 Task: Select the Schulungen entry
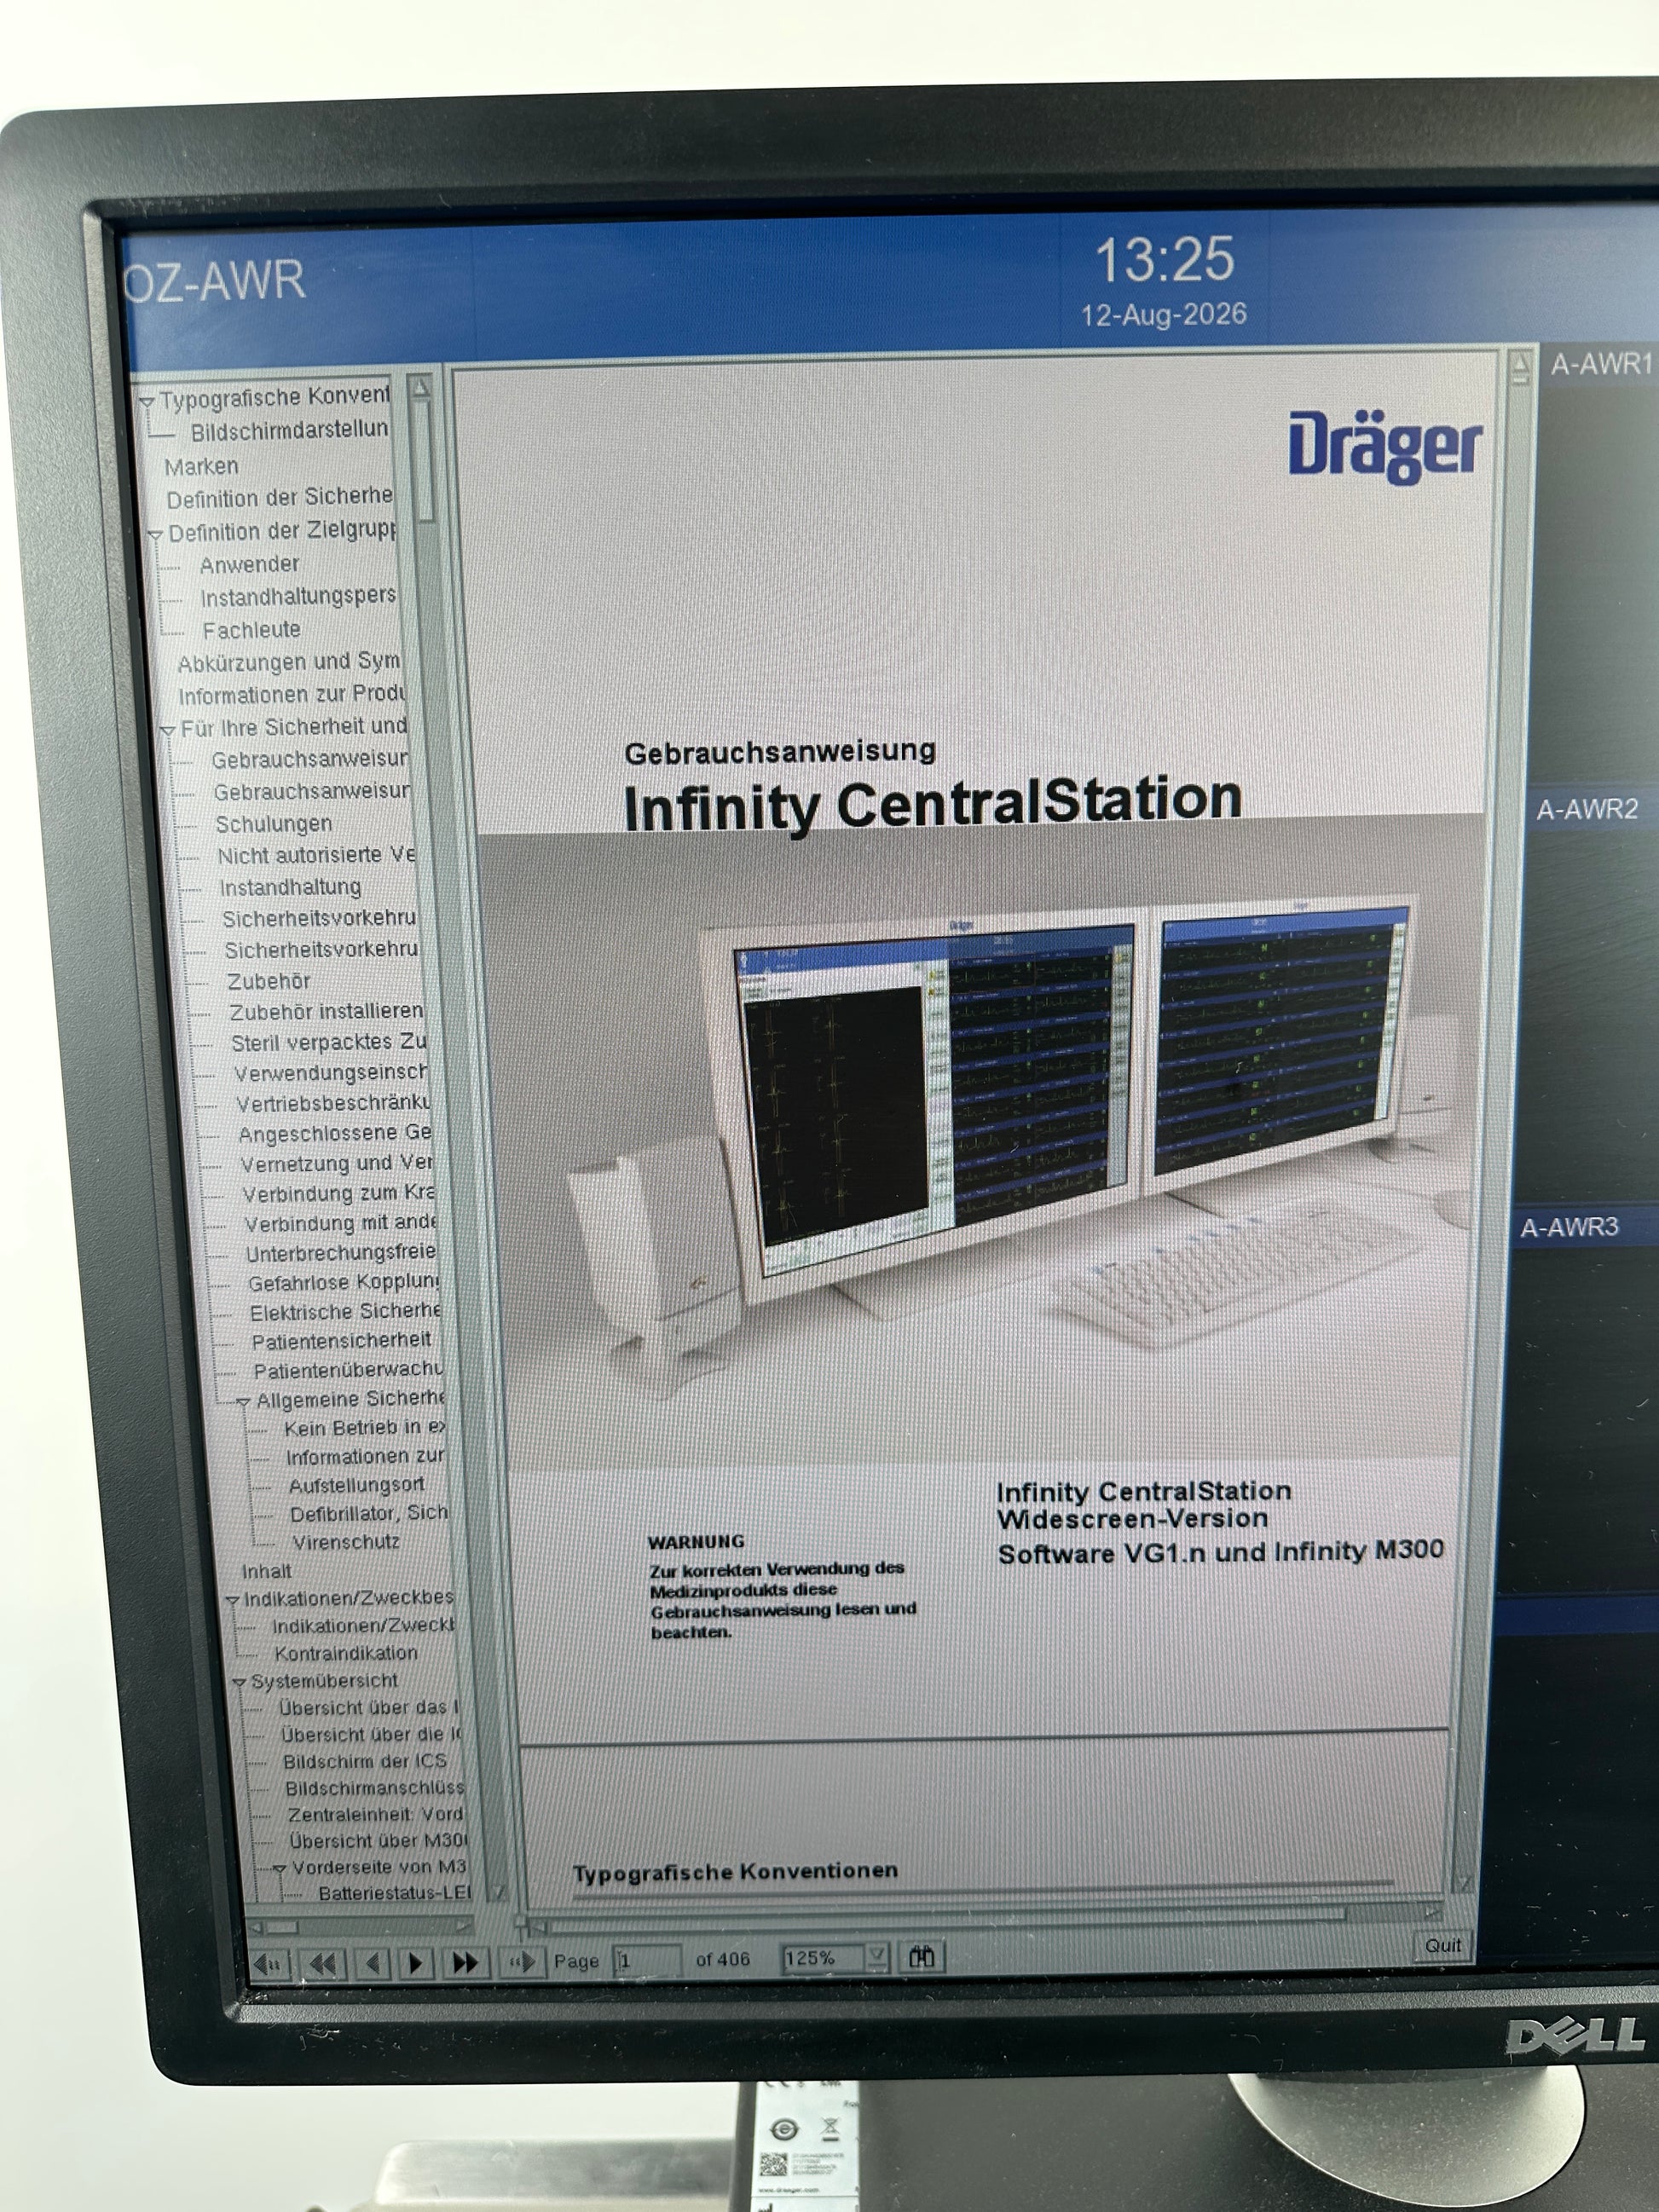point(274,824)
